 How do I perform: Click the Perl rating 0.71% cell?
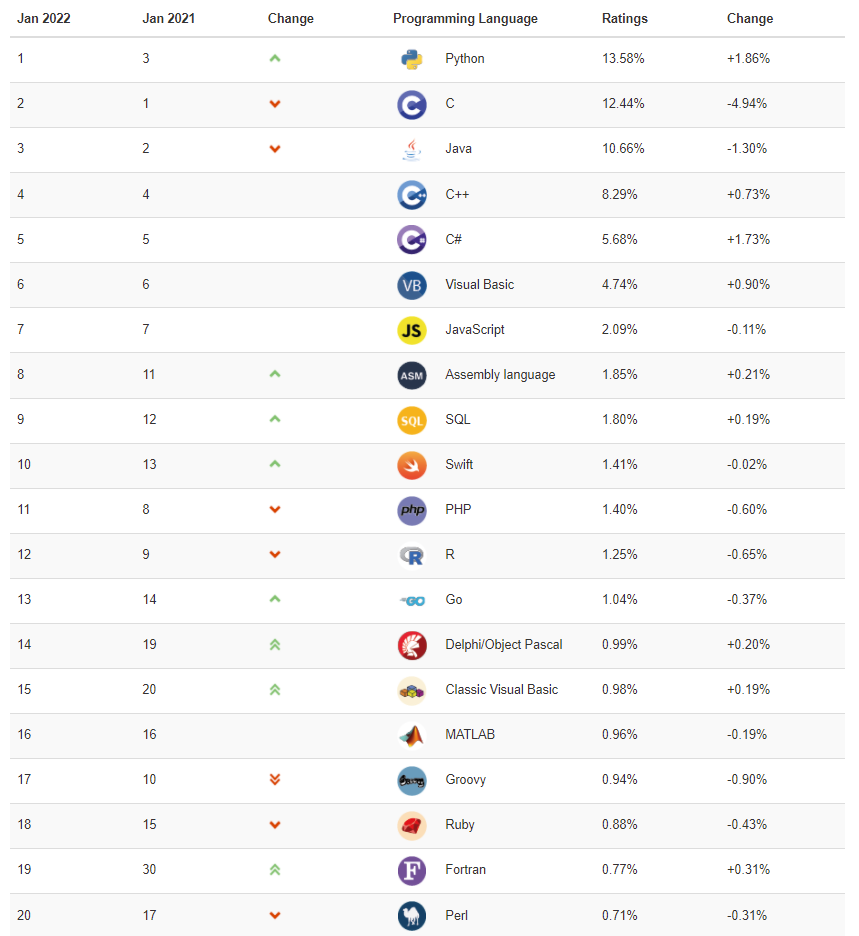point(620,915)
